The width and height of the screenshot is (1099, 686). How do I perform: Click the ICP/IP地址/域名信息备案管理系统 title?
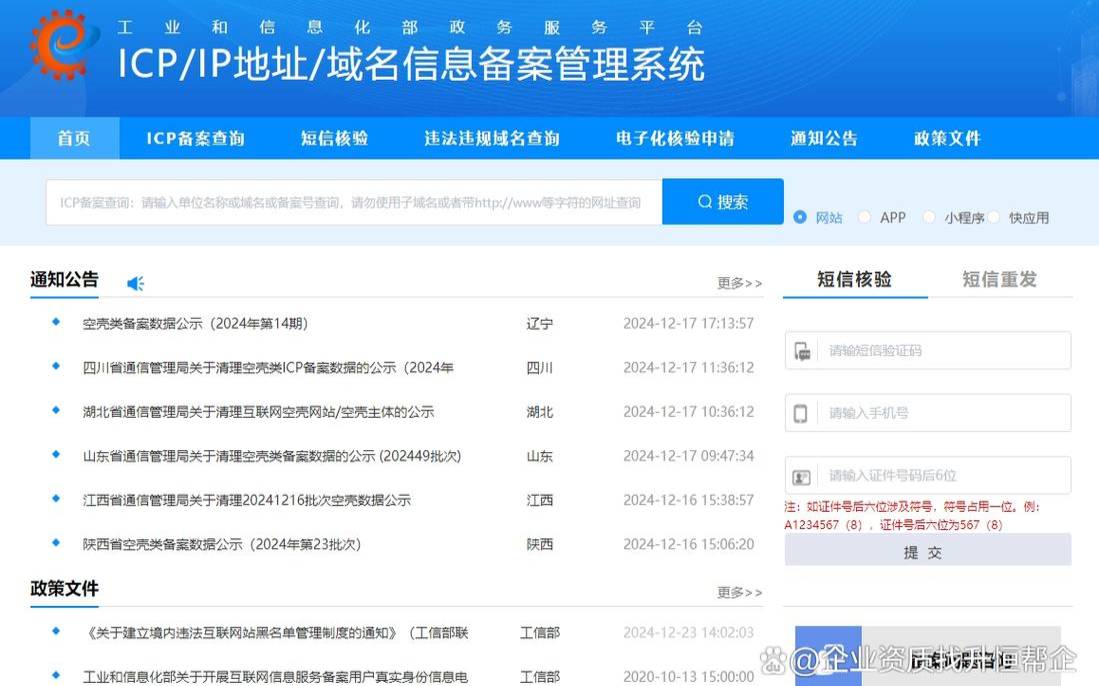pyautogui.click(x=411, y=64)
